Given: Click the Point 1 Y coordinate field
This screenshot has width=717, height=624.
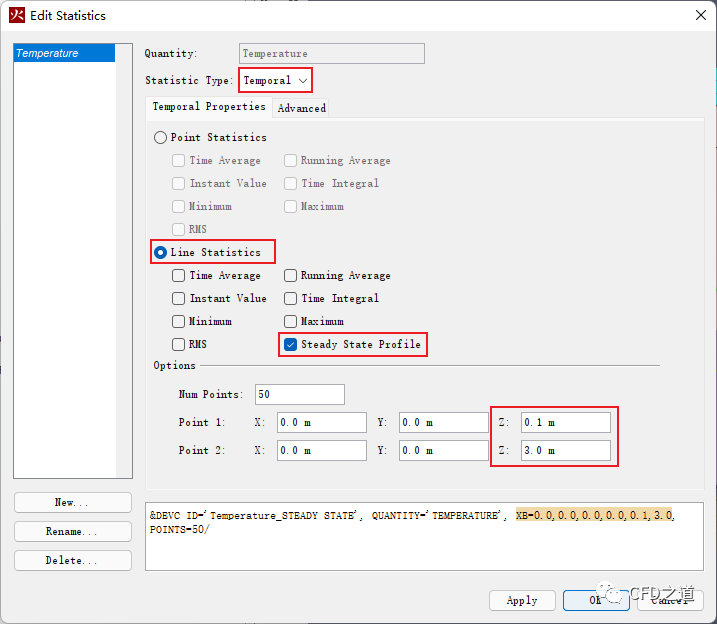Looking at the screenshot, I should (444, 422).
